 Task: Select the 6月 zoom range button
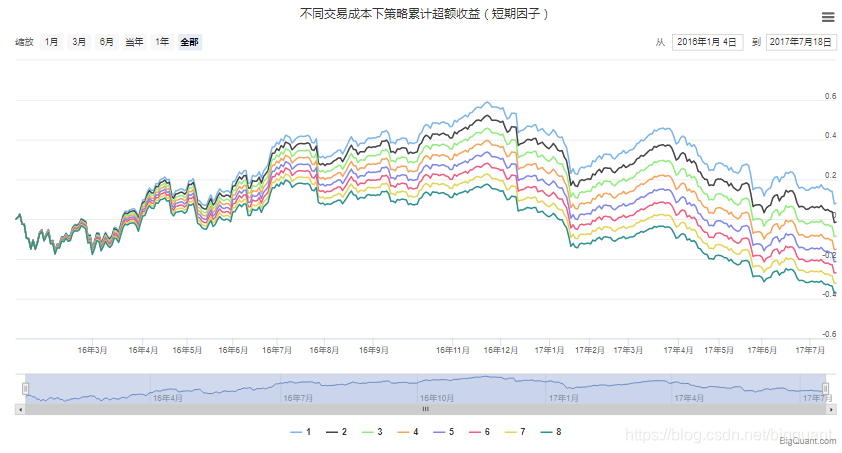click(106, 42)
